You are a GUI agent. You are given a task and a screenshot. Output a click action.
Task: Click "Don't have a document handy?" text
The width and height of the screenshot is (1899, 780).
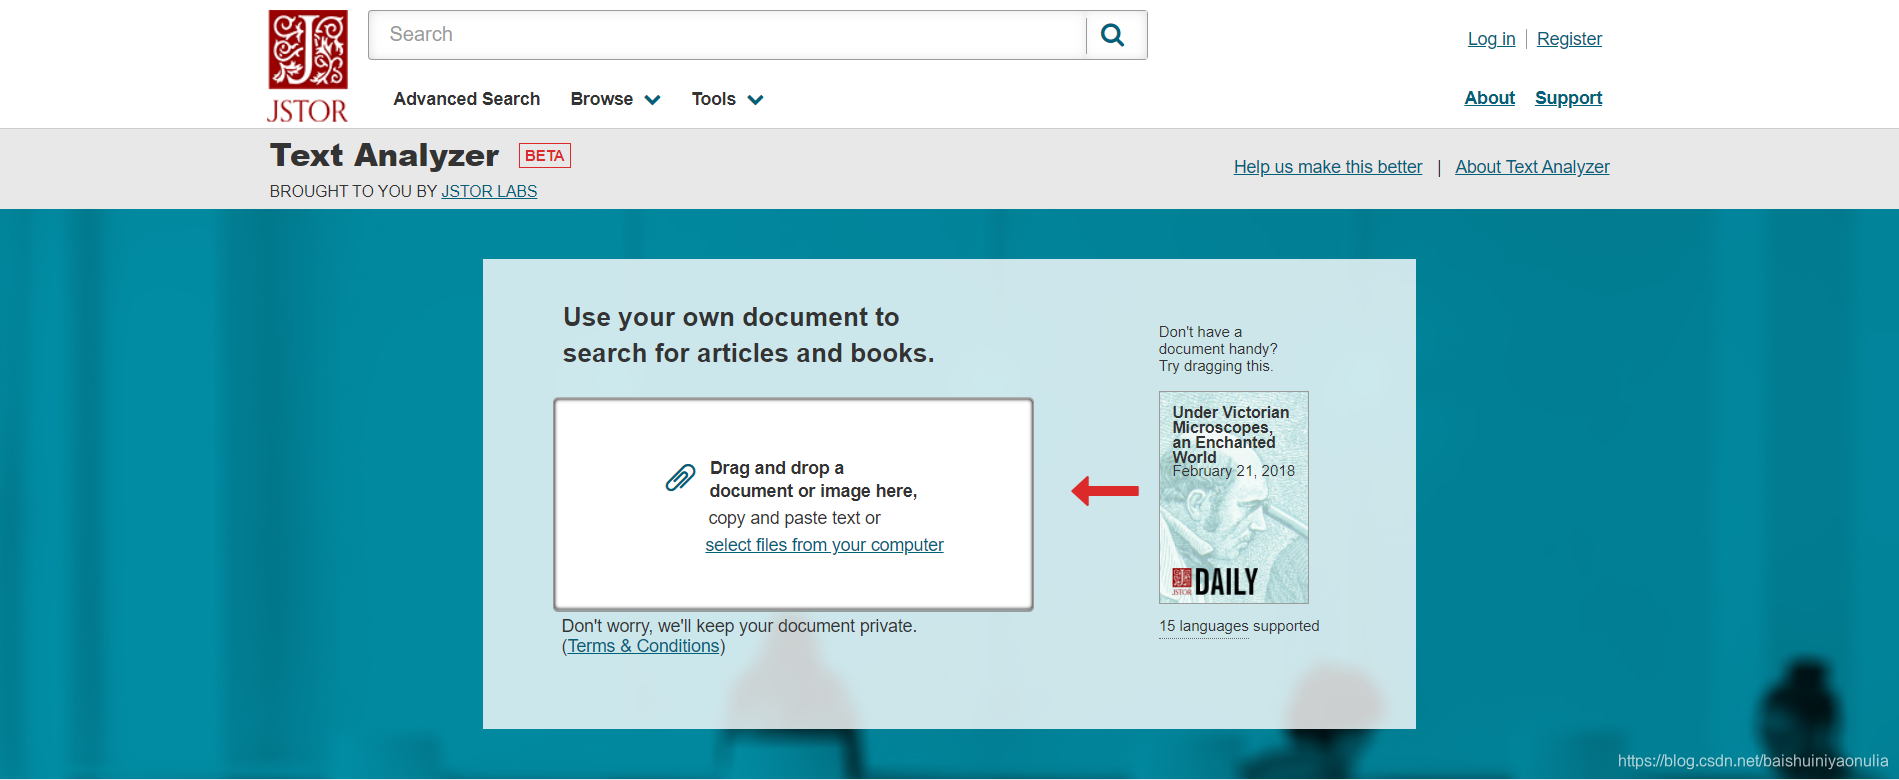click(1218, 340)
